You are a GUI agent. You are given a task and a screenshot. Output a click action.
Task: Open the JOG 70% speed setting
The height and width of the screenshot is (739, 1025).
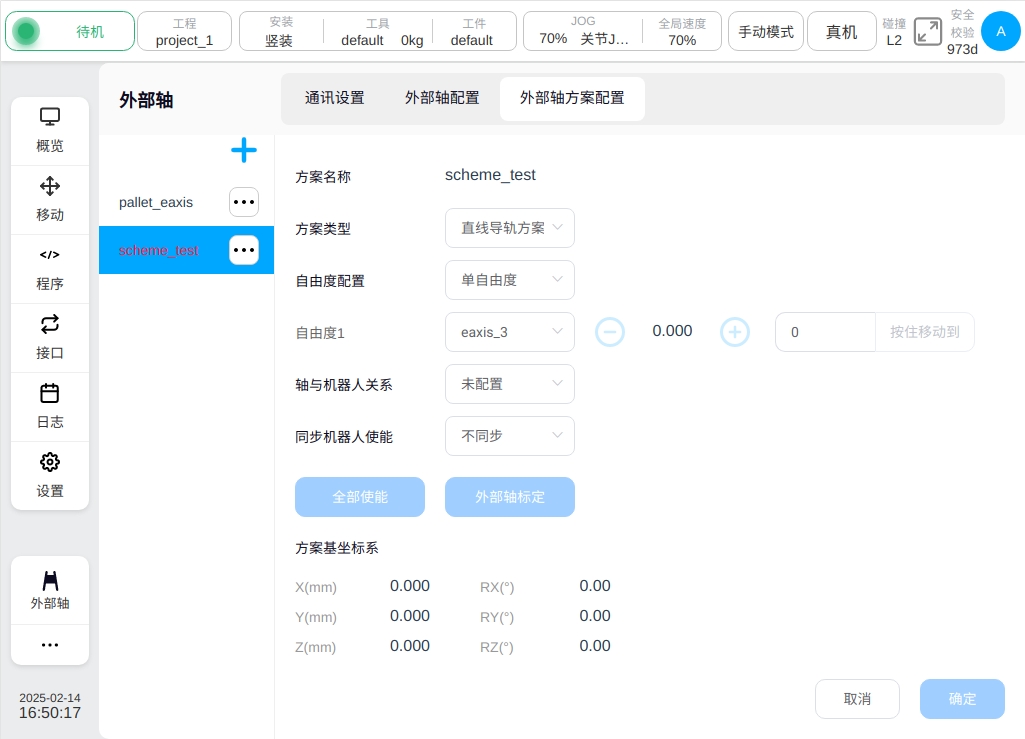click(x=583, y=31)
